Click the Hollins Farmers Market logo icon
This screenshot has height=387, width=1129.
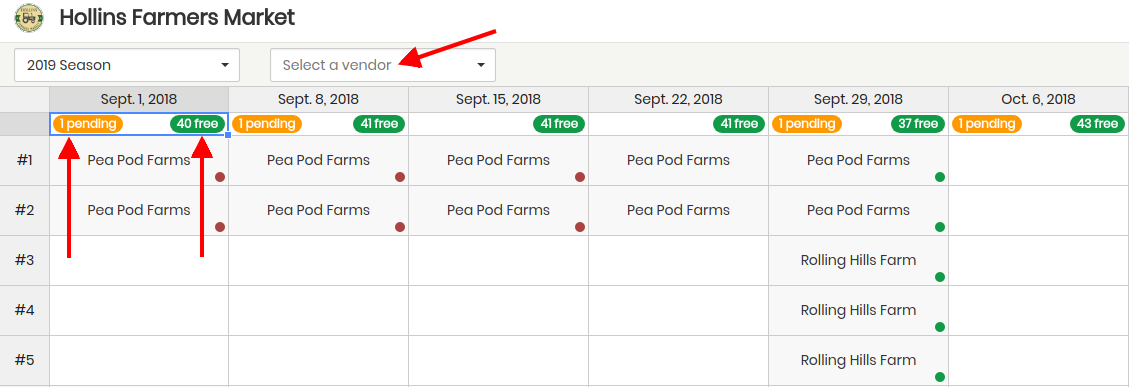pyautogui.click(x=29, y=18)
